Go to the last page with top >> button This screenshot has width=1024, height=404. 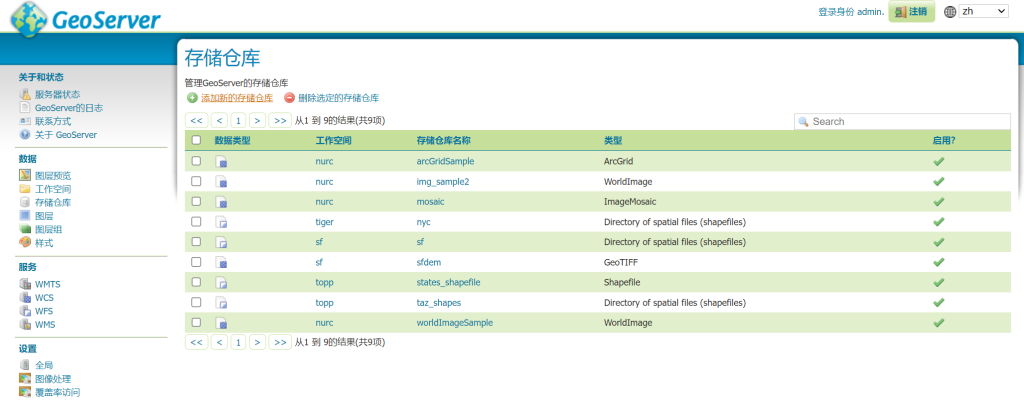(280, 120)
